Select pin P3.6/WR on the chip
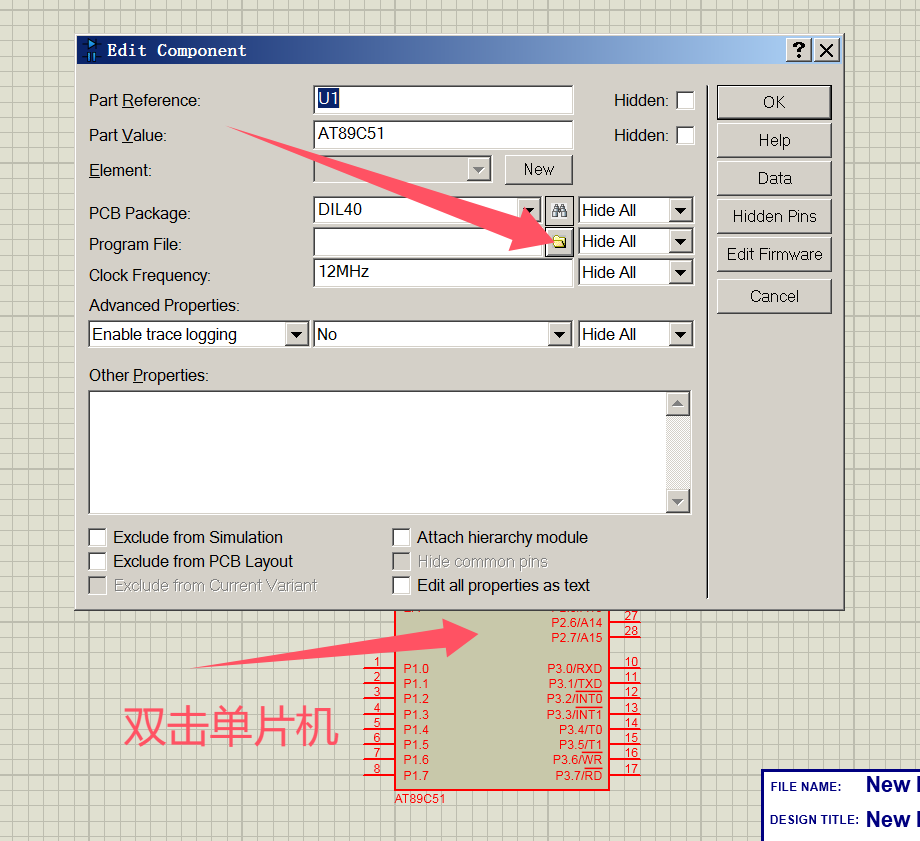Screen dimensions: 920x841 point(577,759)
